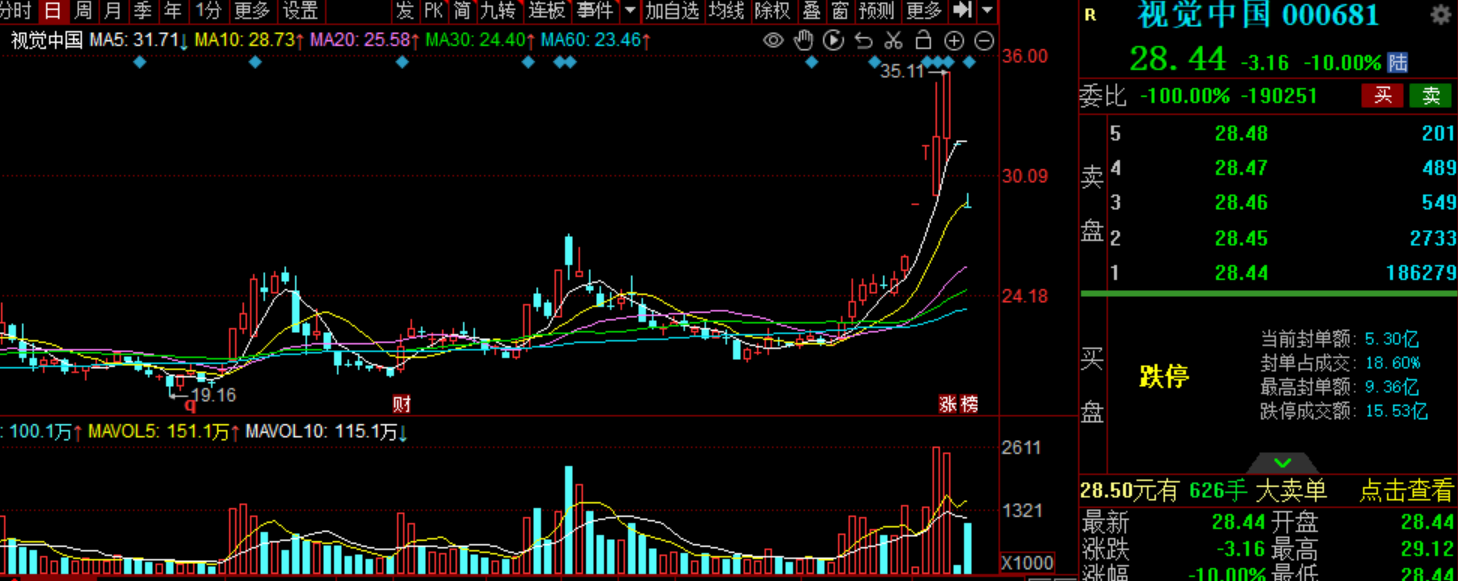Click stock title 视觉中国 000681
Image resolution: width=1458 pixels, height=581 pixels.
coord(1258,15)
